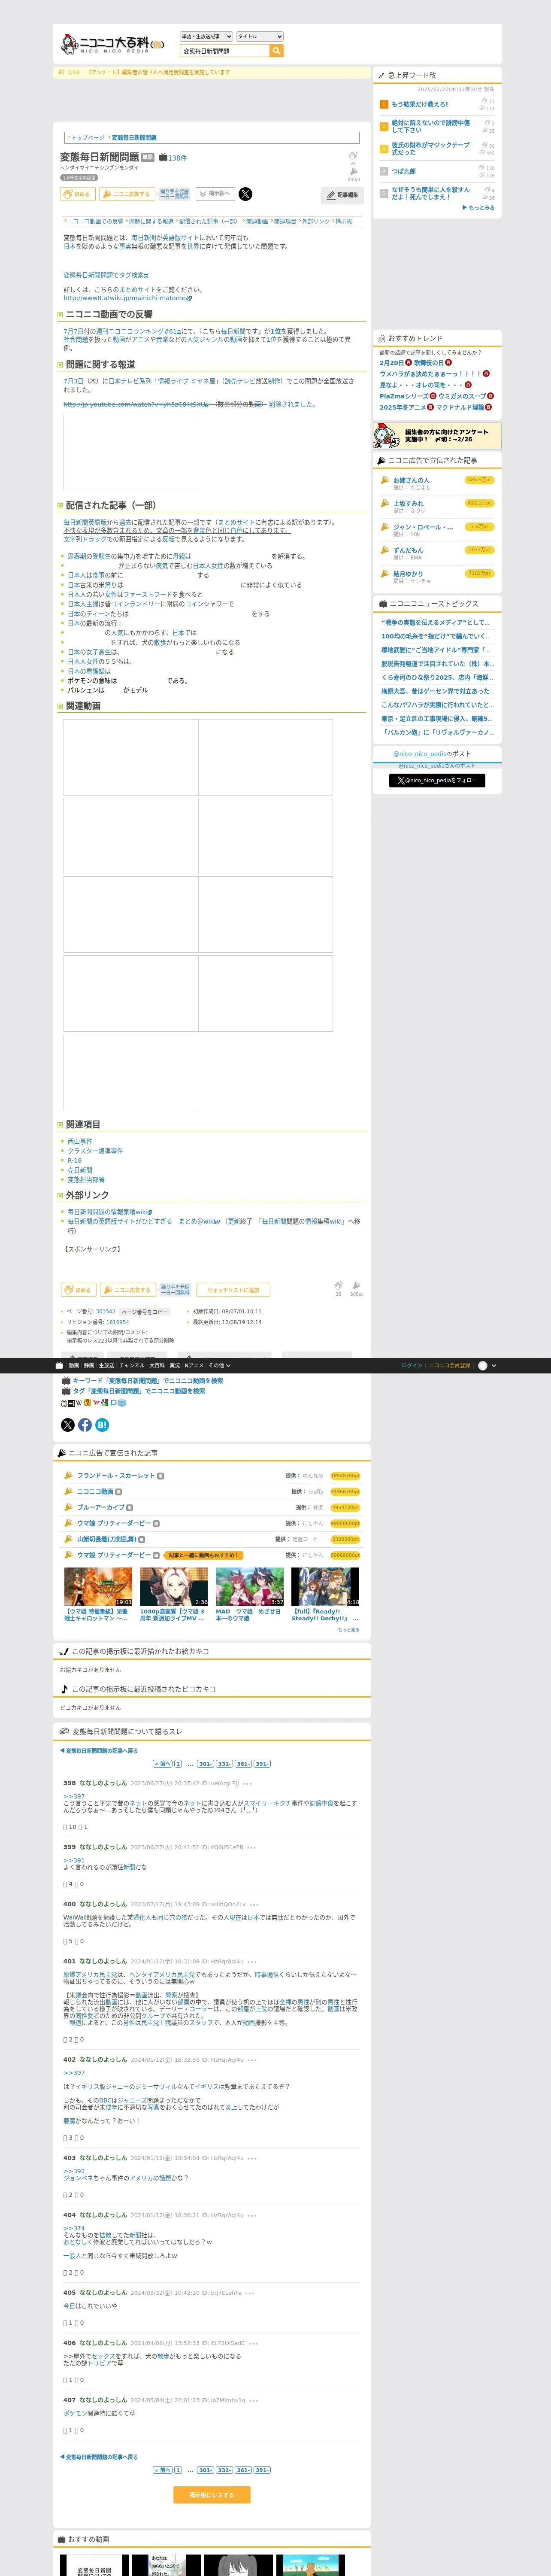This screenshot has height=2576, width=551.
Task: Jump to 関連項目 in the contents list
Action: click(x=284, y=221)
